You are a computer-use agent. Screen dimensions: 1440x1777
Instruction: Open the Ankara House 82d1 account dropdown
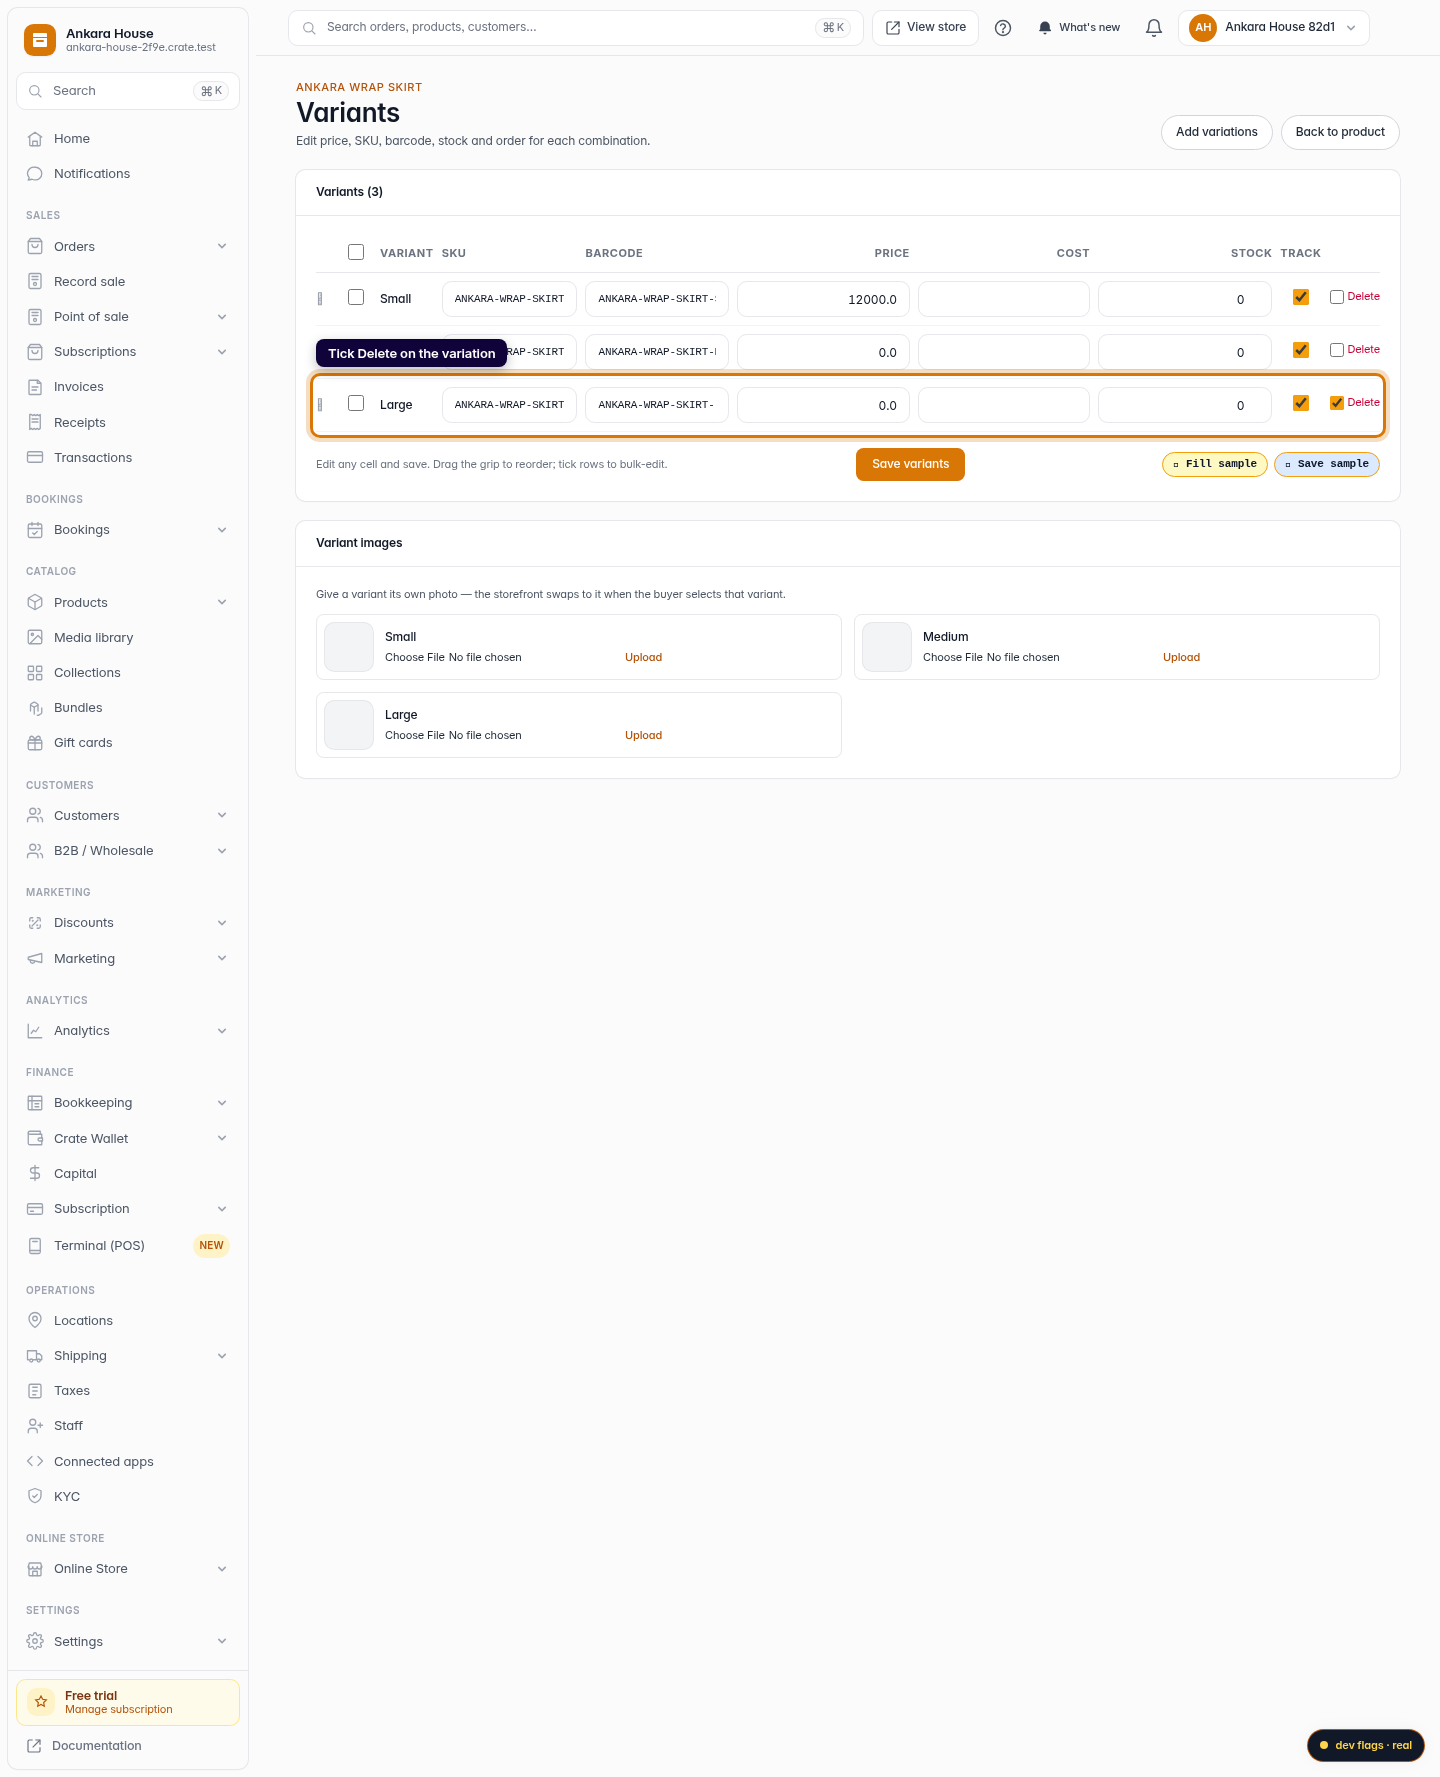1273,28
